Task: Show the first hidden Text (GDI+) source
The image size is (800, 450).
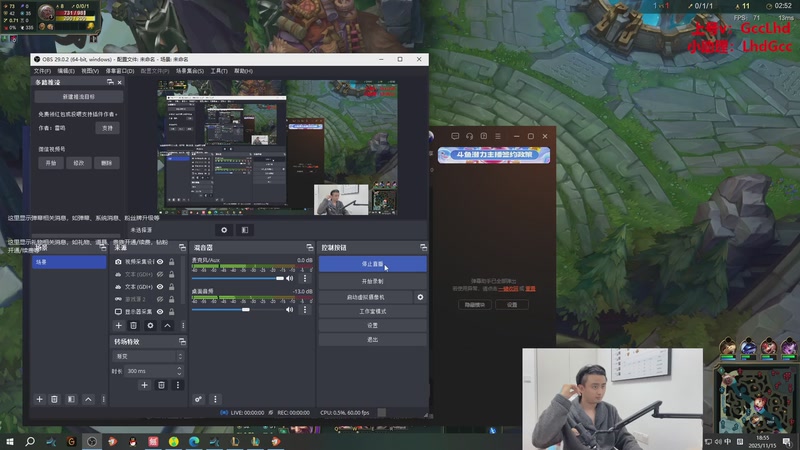Action: click(x=160, y=274)
